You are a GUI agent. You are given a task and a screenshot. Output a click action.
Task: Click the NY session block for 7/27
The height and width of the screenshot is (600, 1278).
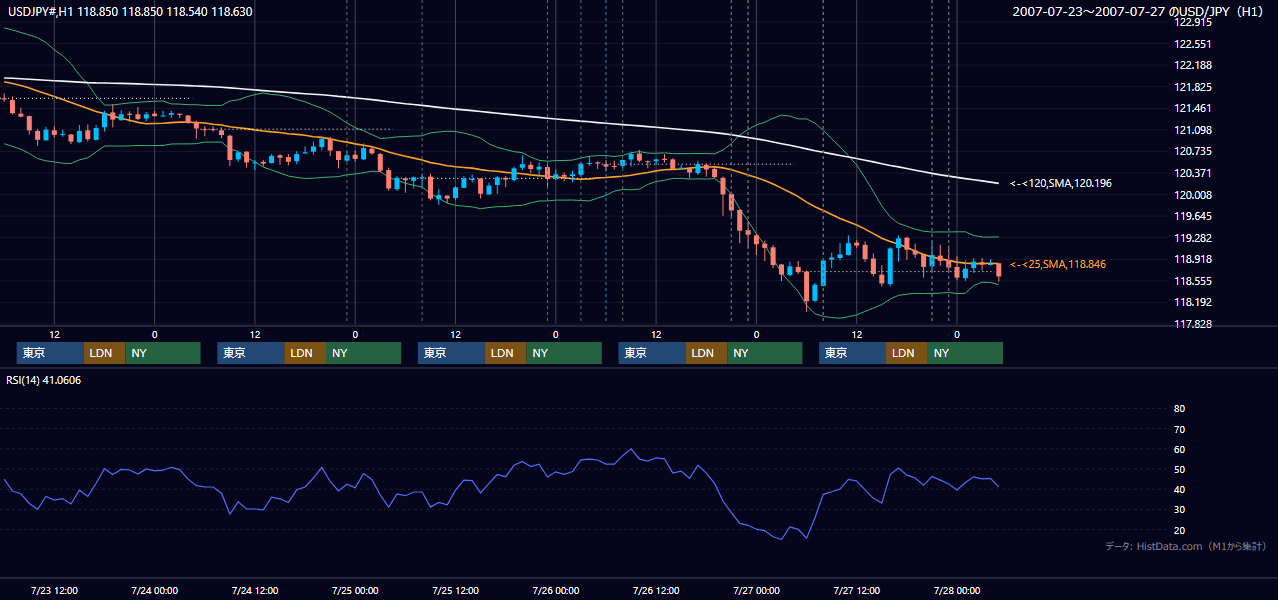pos(965,353)
